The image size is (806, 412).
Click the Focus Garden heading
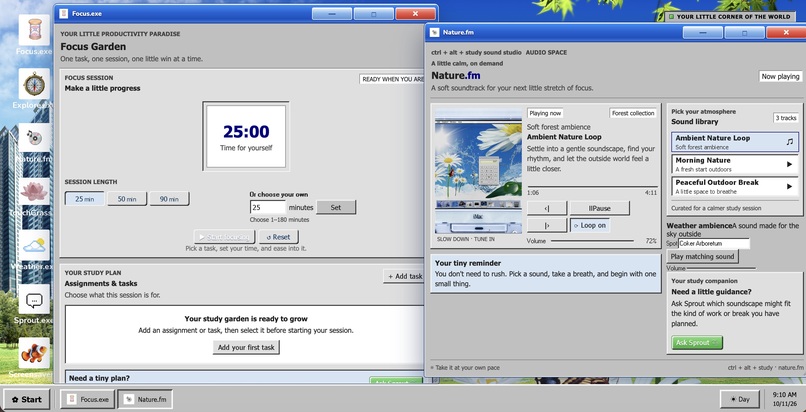93,46
